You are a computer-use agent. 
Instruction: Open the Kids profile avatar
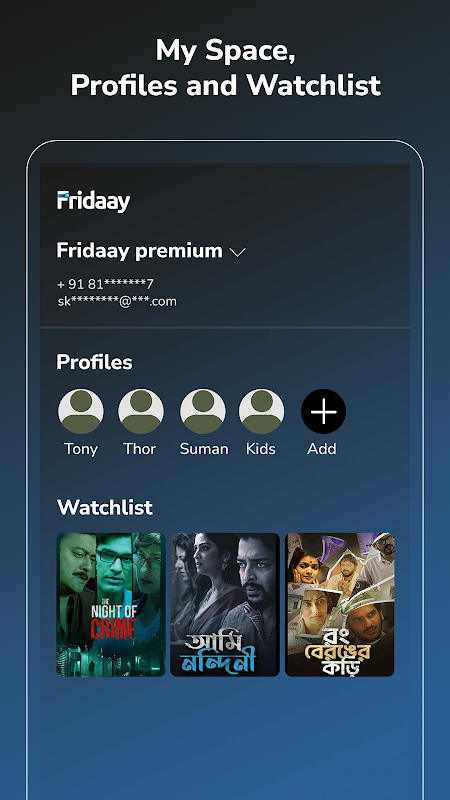click(x=262, y=411)
